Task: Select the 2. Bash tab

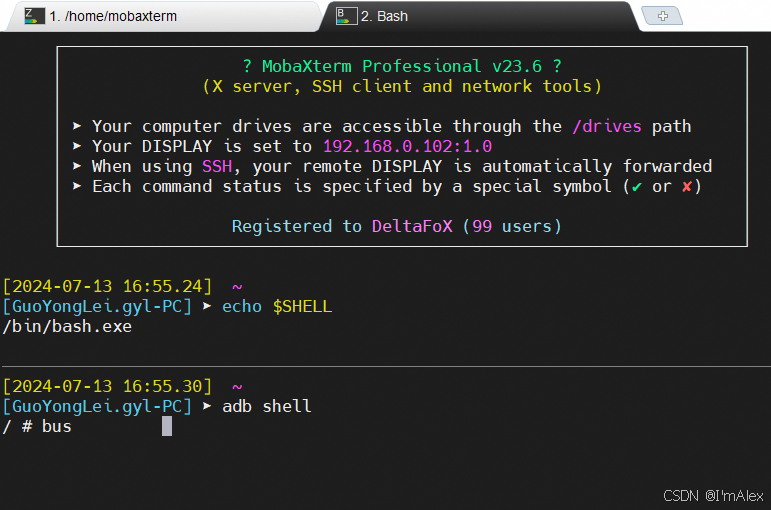Action: tap(479, 16)
